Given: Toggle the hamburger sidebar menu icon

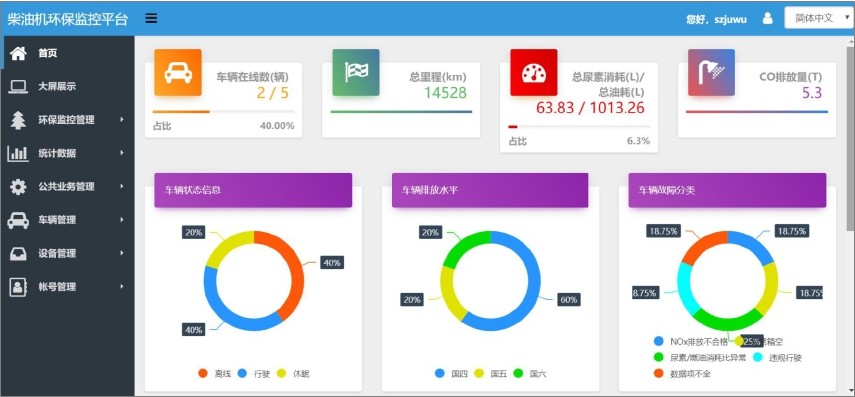Looking at the screenshot, I should tap(151, 19).
